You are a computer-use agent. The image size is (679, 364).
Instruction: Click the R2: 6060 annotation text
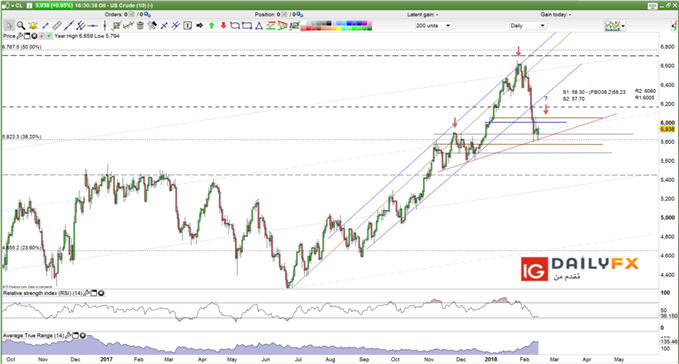(645, 91)
